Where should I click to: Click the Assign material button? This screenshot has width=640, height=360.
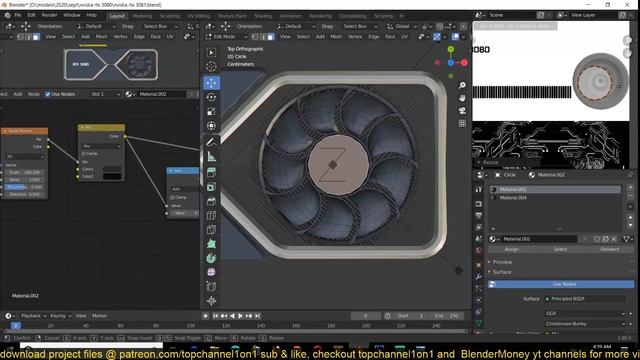[511, 249]
